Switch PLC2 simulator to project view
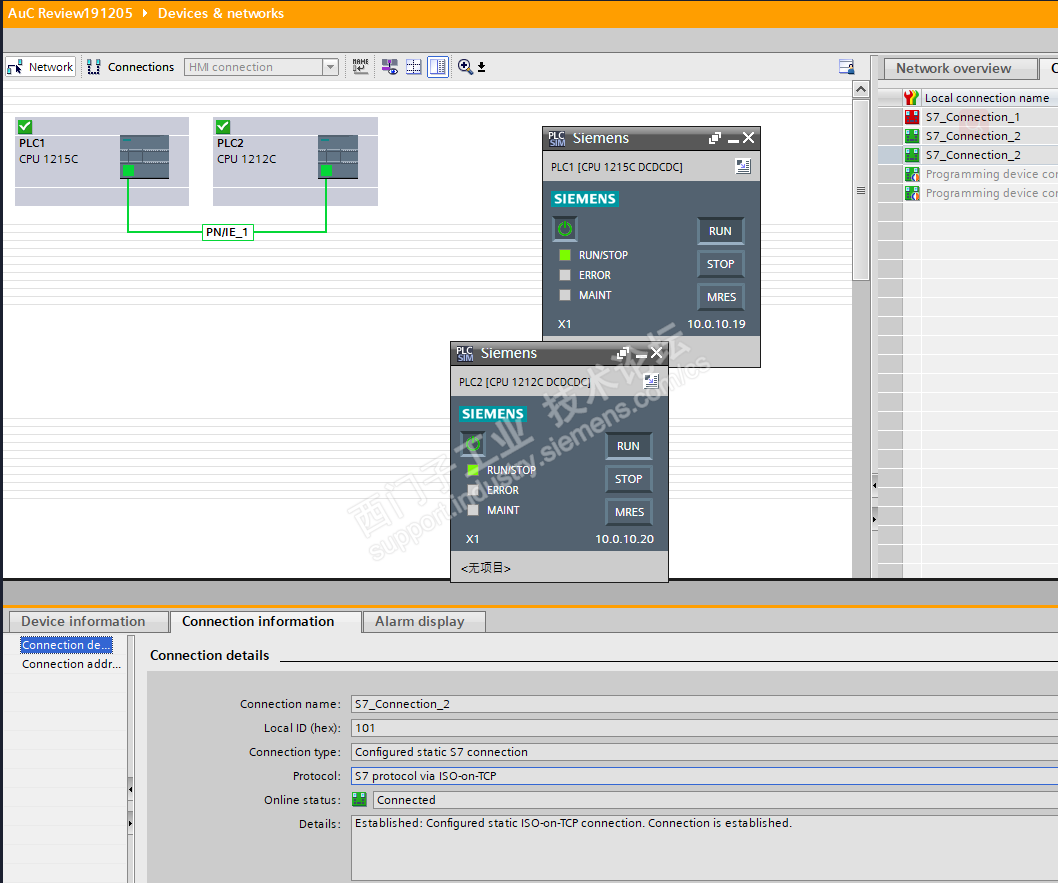This screenshot has width=1058, height=883. click(x=650, y=381)
